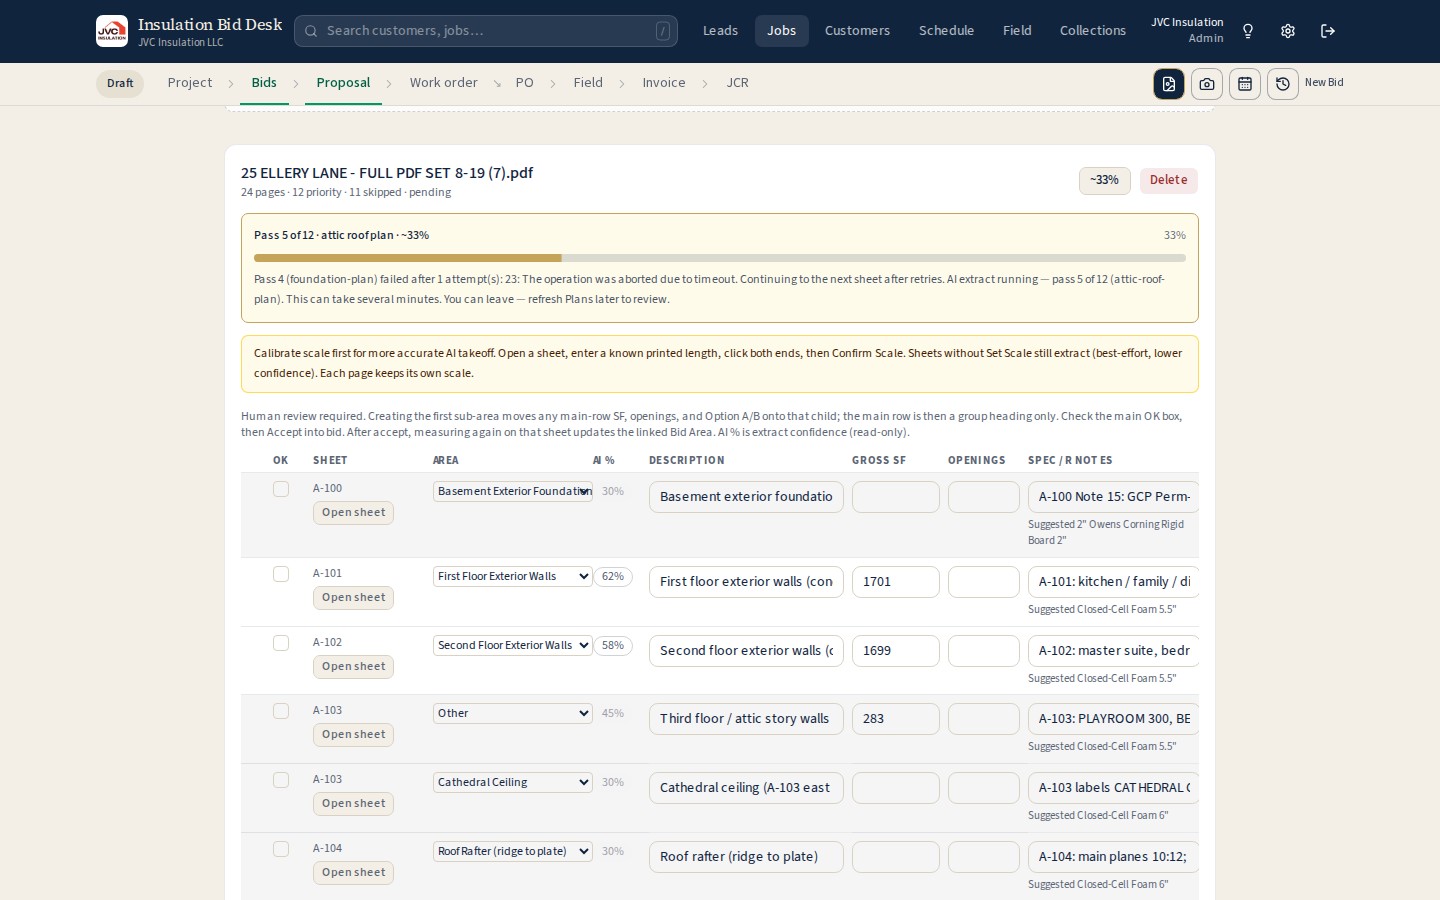Click the search magnifier icon
This screenshot has width=1440, height=900.
click(x=311, y=31)
